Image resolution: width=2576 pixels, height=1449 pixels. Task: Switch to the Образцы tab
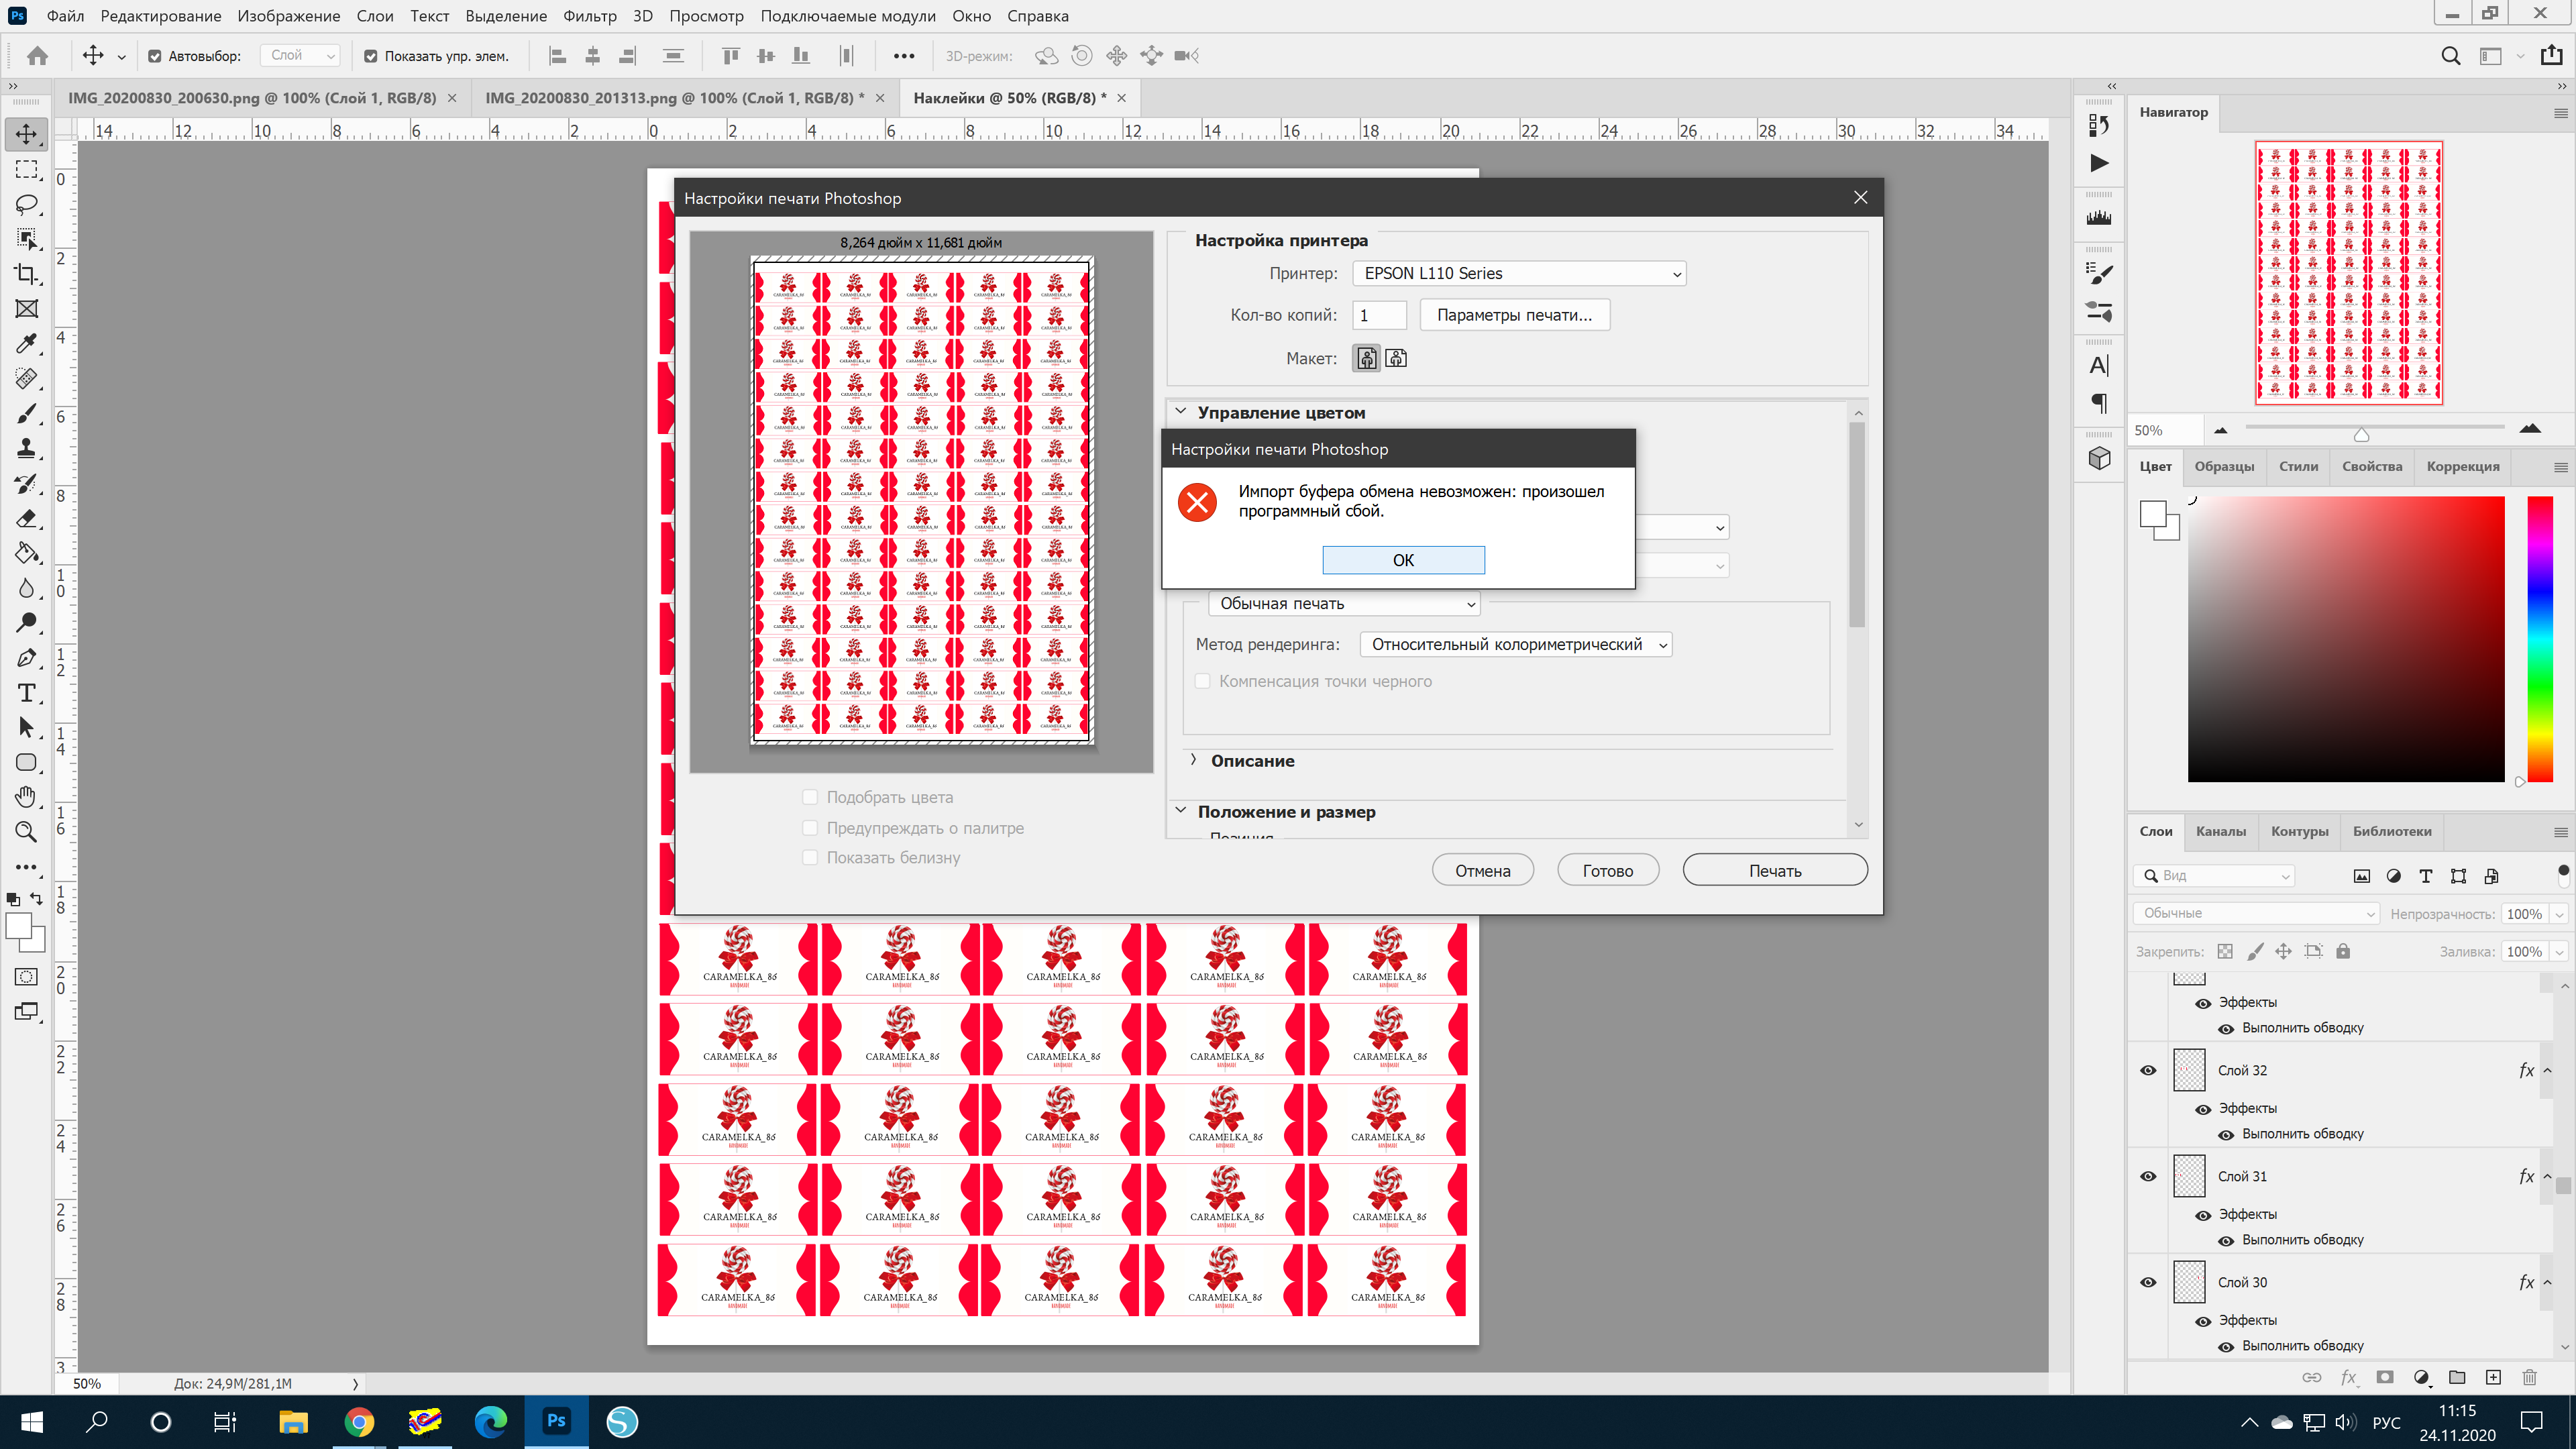click(2224, 466)
